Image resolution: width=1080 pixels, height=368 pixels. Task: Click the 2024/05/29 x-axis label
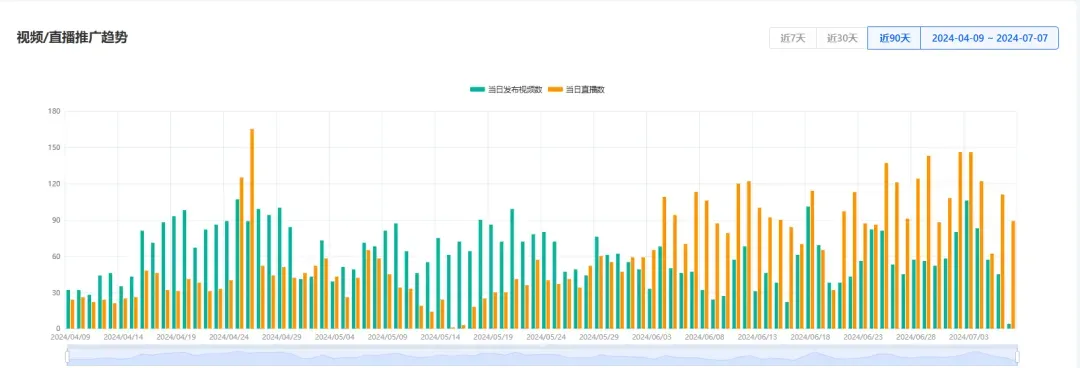point(599,337)
